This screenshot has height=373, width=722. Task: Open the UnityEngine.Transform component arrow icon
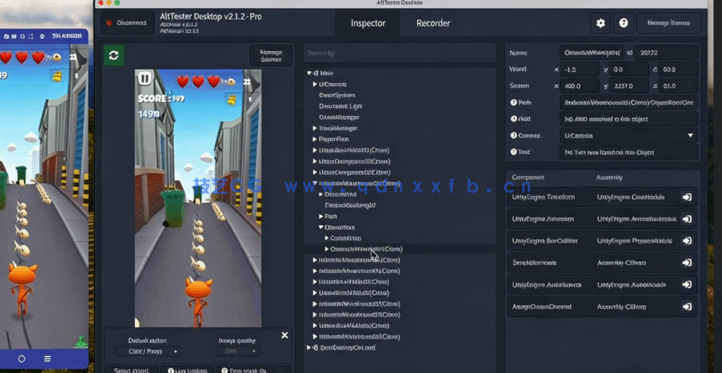[687, 197]
